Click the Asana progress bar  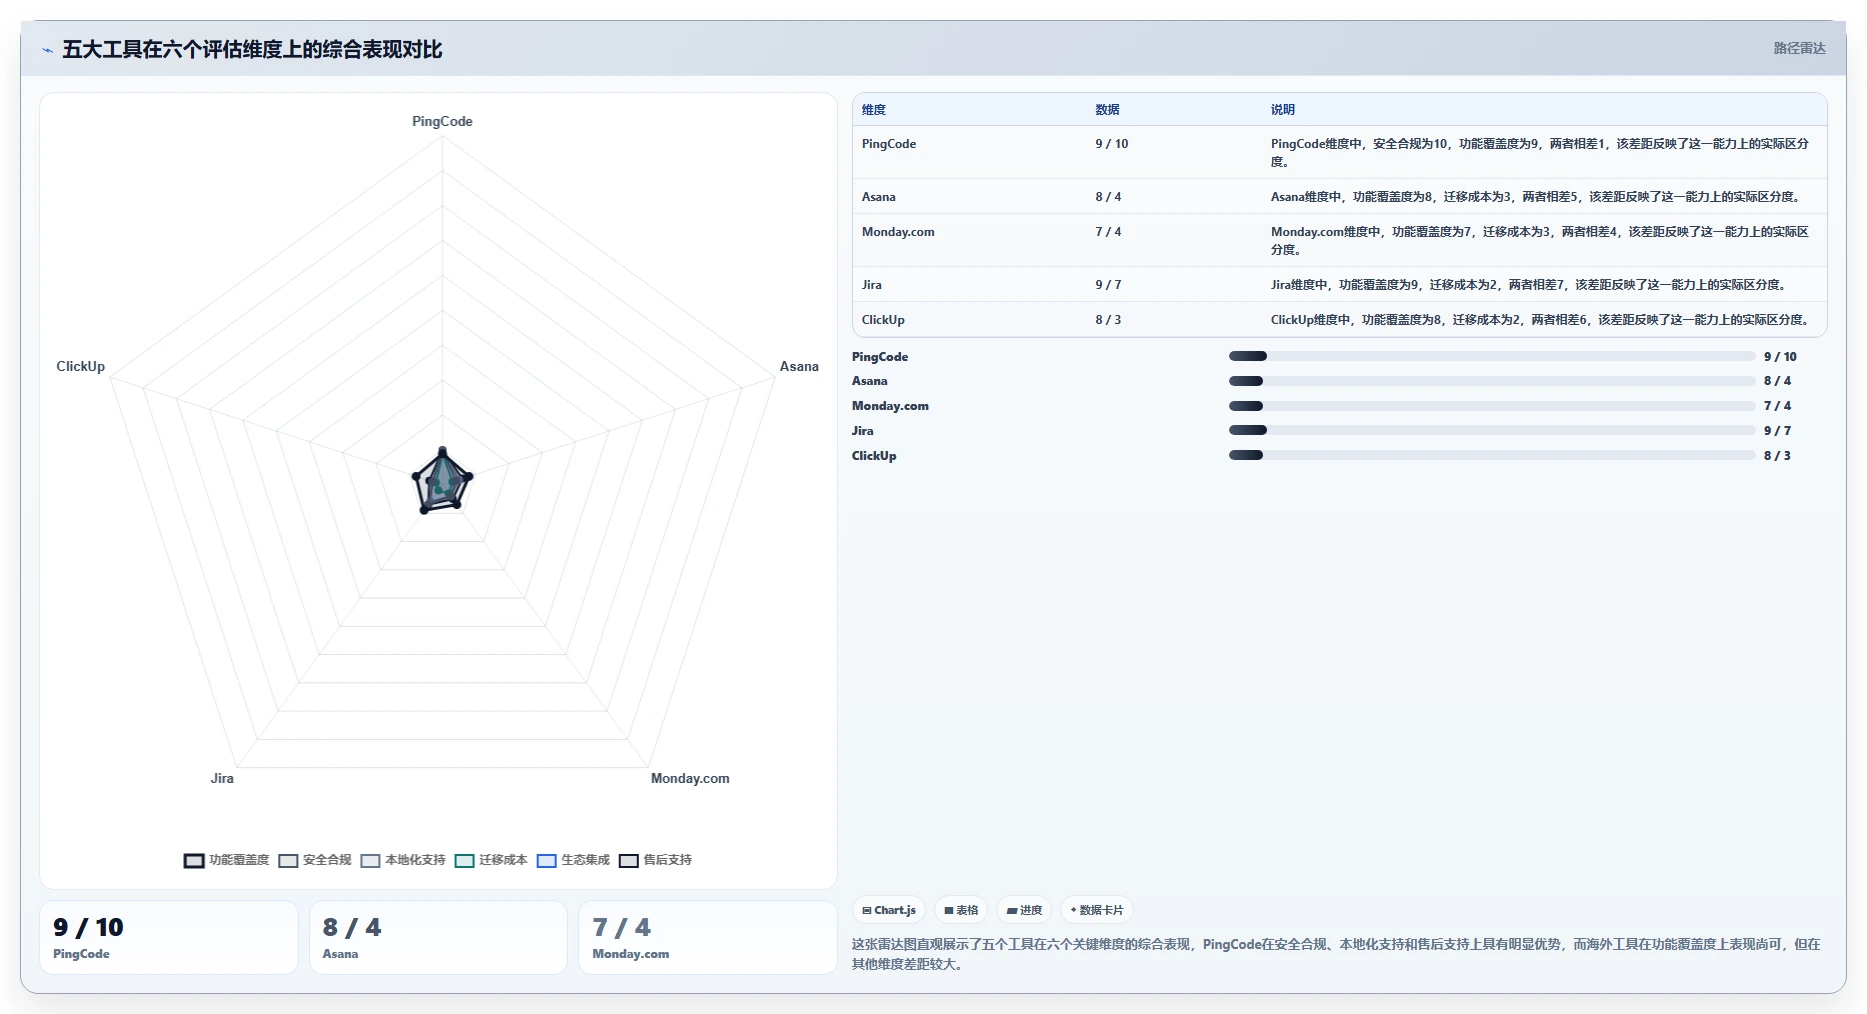pos(1492,381)
